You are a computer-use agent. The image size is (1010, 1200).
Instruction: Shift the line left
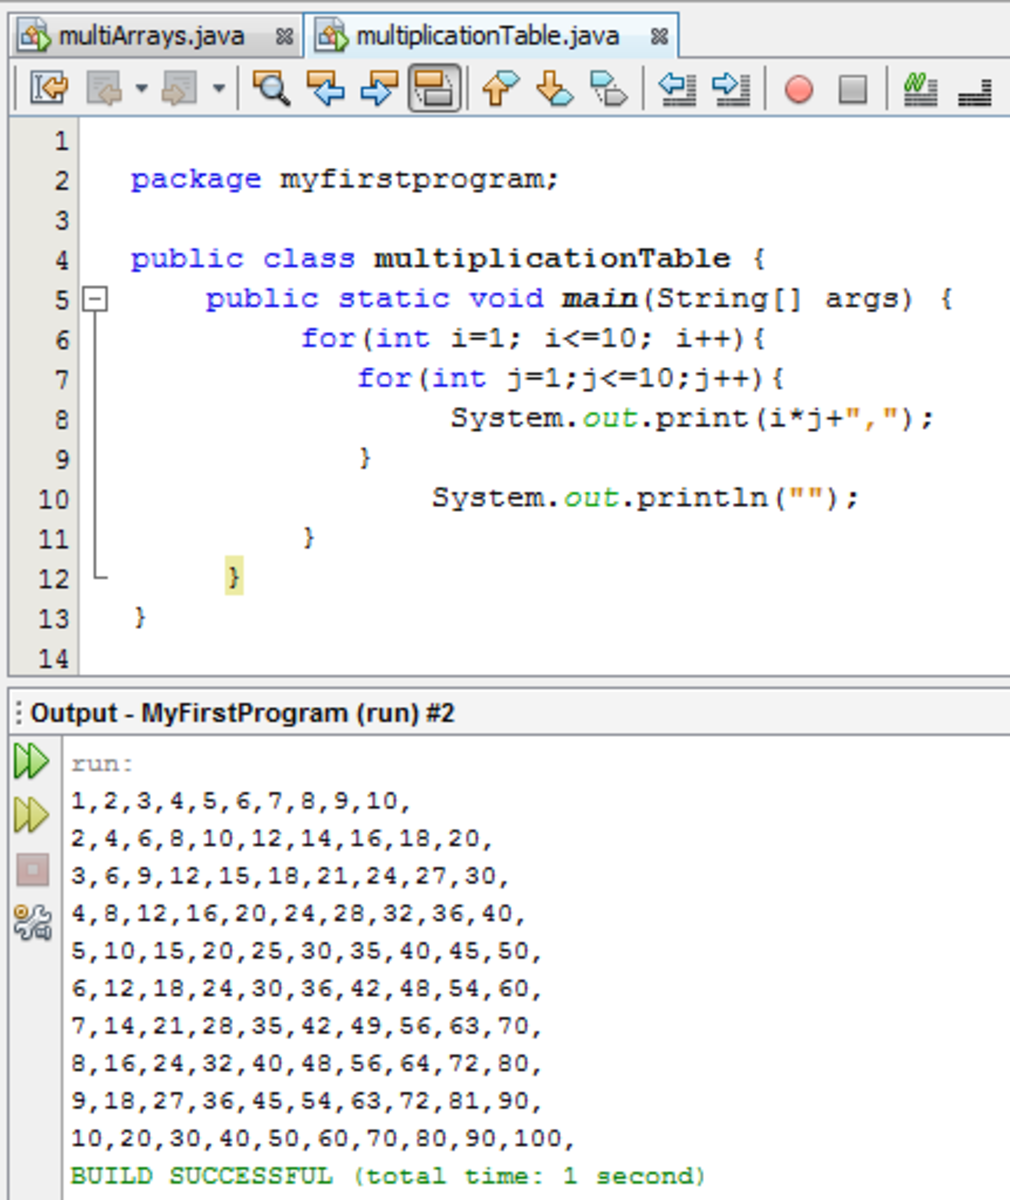677,89
